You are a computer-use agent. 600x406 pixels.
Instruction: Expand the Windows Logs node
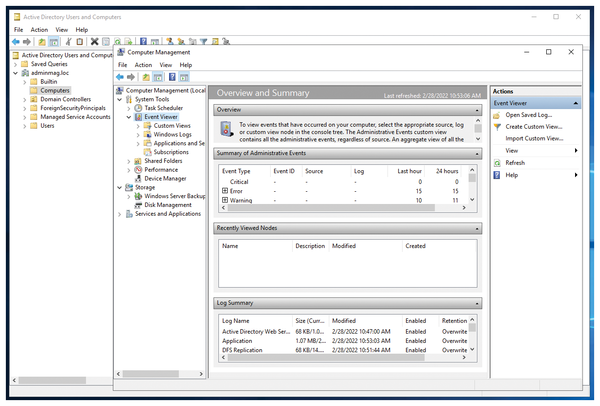pyautogui.click(x=138, y=135)
